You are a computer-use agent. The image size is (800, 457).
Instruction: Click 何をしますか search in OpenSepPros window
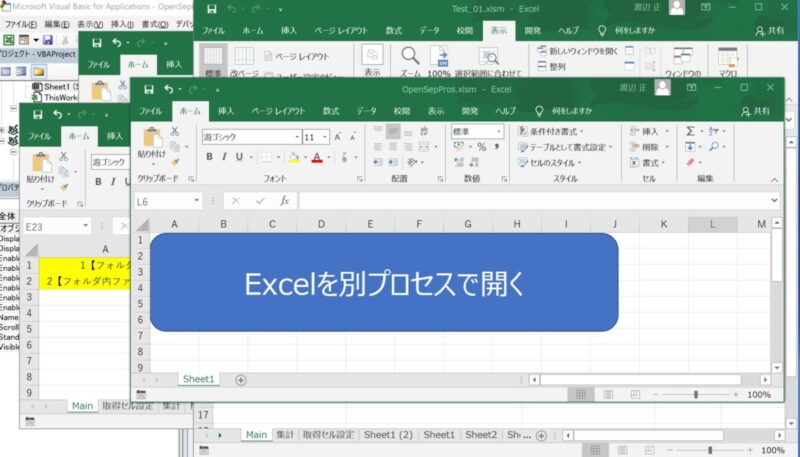point(571,111)
